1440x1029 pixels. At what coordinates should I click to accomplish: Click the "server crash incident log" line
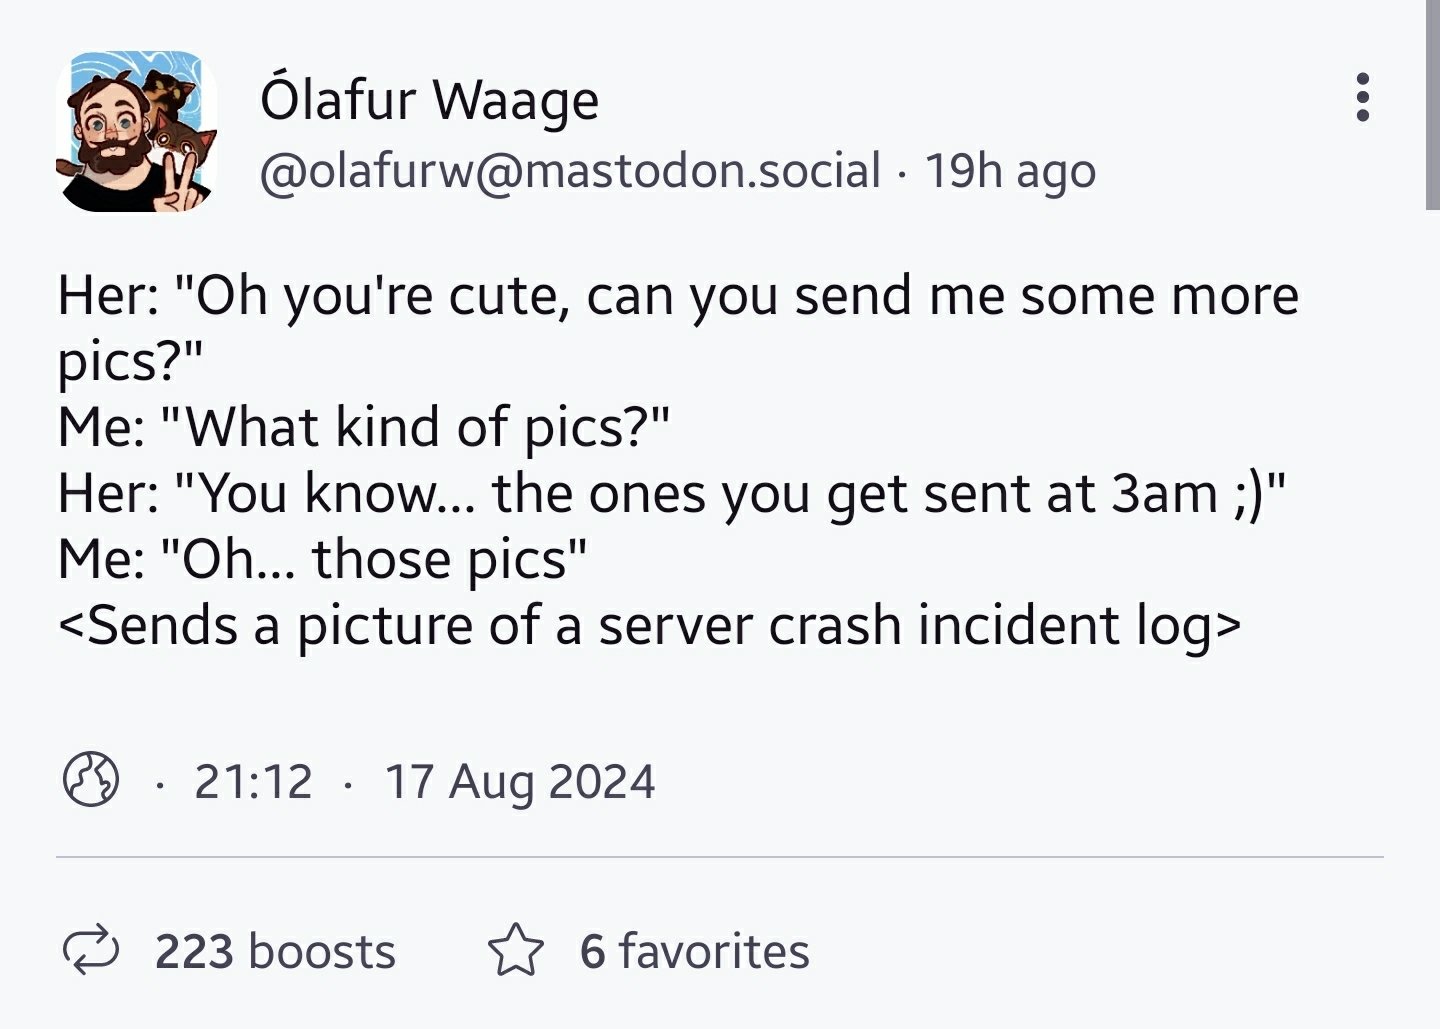(x=650, y=625)
